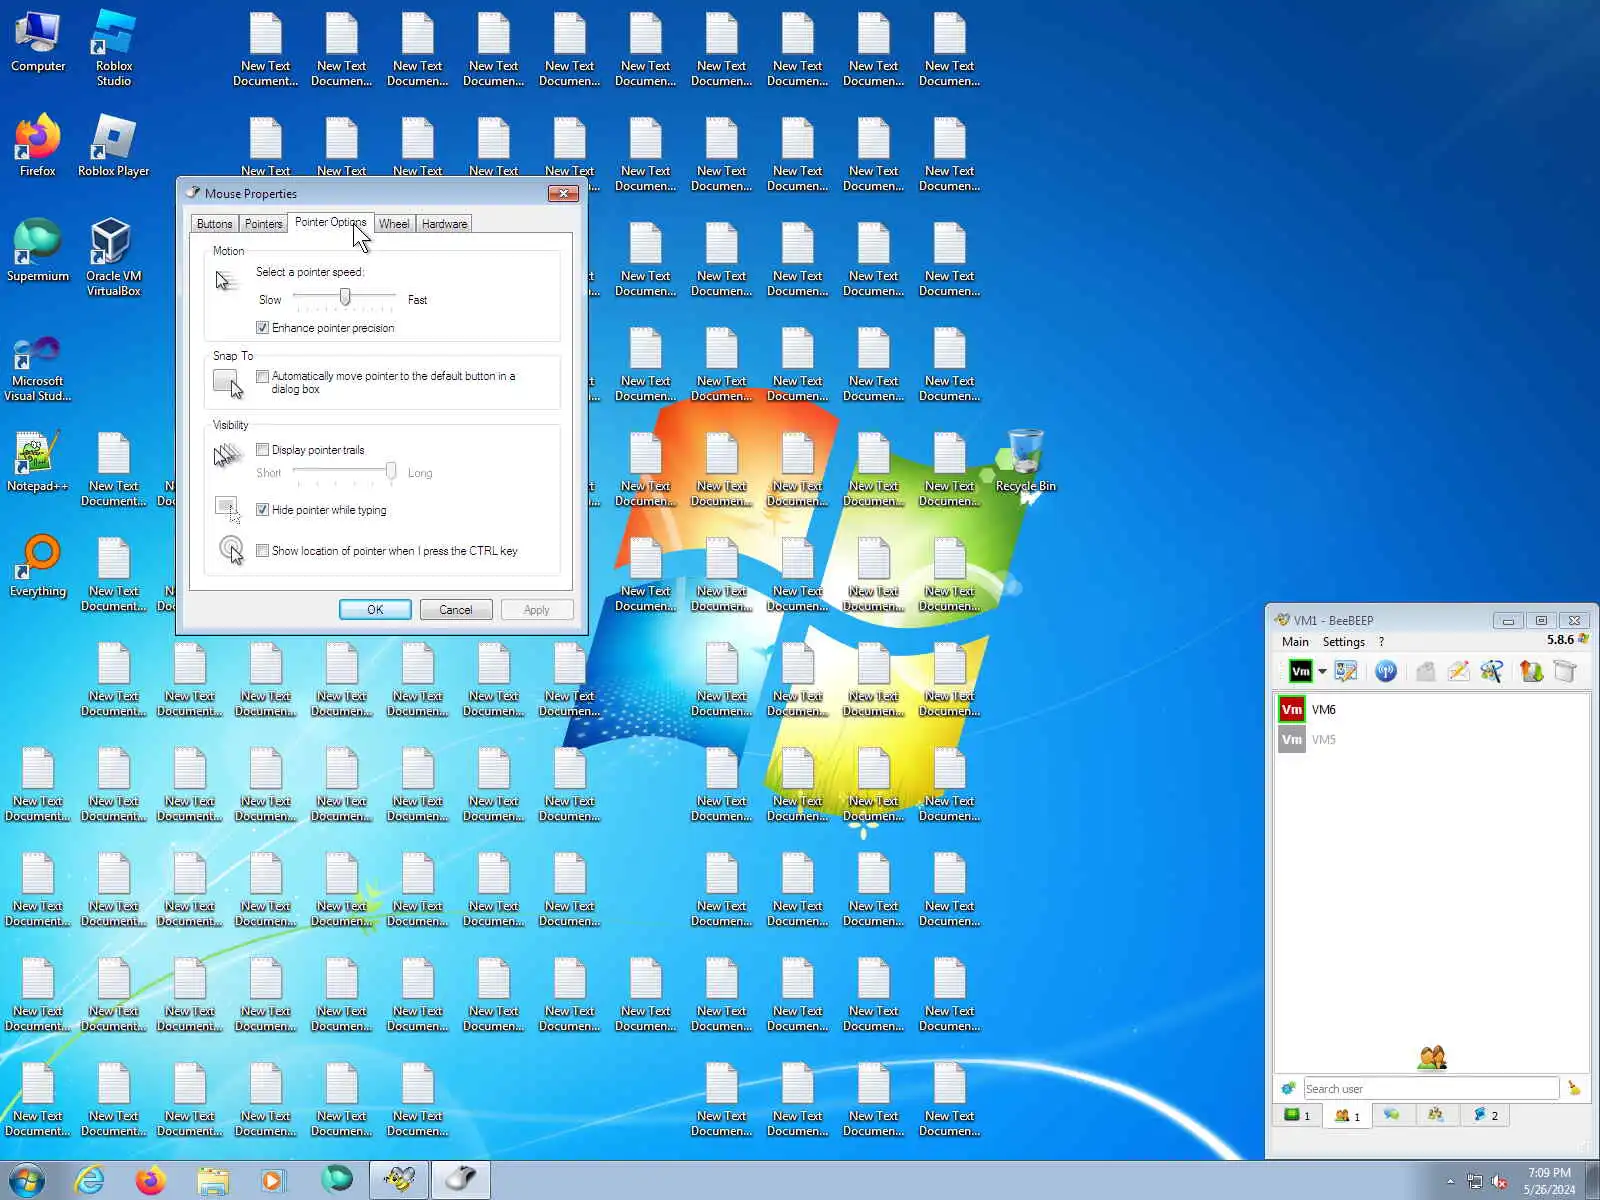Select the Recycle Bin desktop icon
The width and height of the screenshot is (1600, 1200).
1025,462
